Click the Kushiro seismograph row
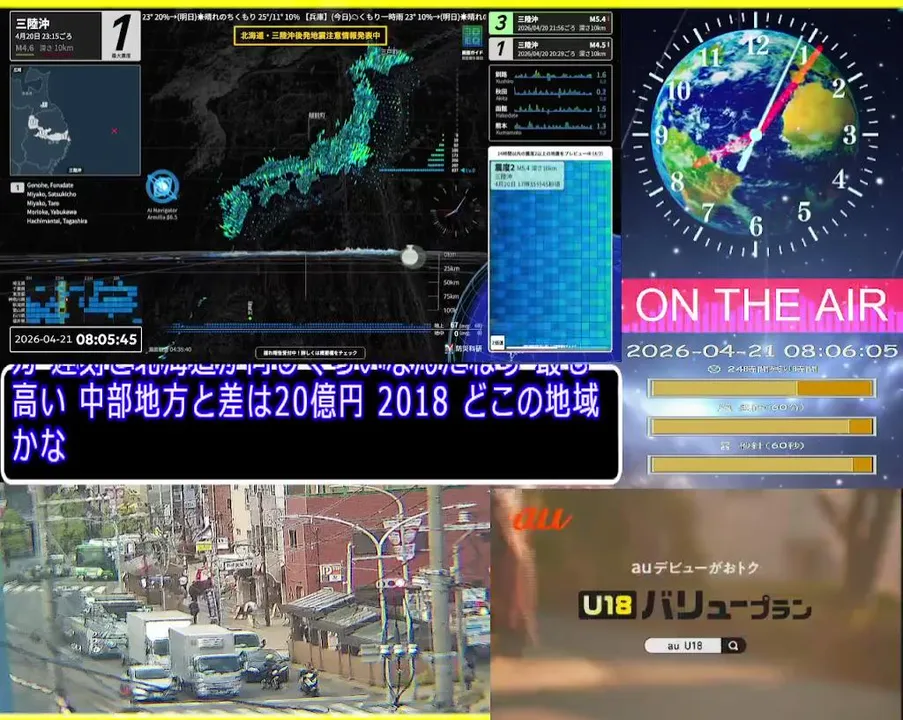903x720 pixels. [551, 76]
